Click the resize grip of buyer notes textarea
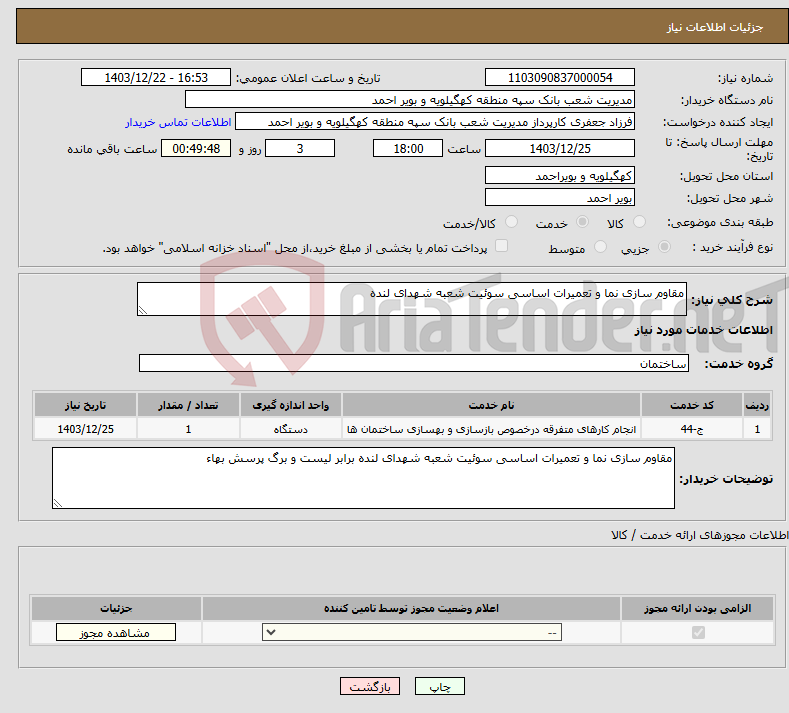 tap(58, 503)
